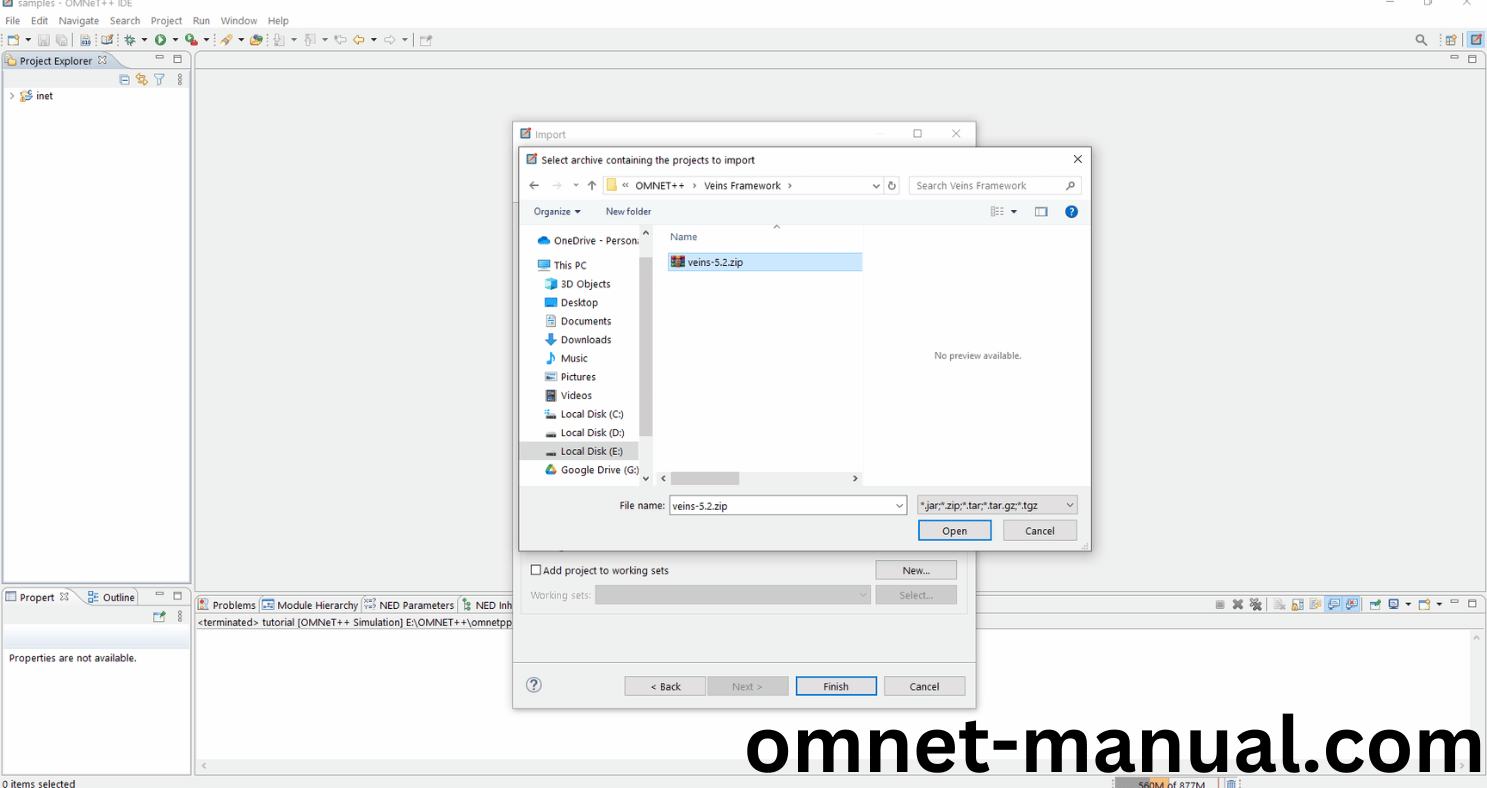Launch the simulation with the Run toolbar icon
Viewport: 1487px width, 788px height.
[161, 39]
